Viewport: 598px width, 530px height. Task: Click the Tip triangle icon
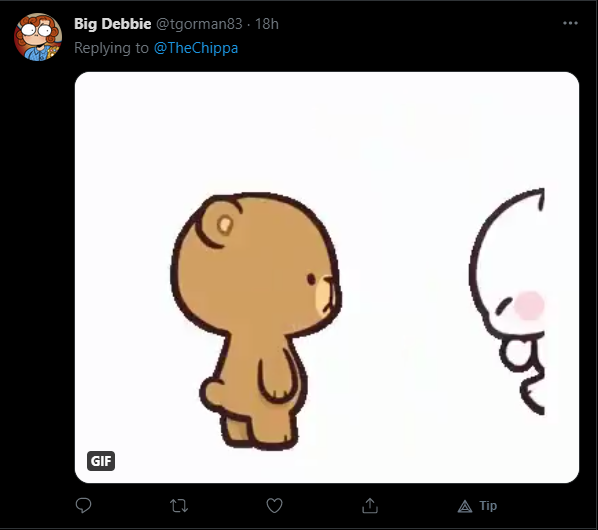[x=465, y=506]
